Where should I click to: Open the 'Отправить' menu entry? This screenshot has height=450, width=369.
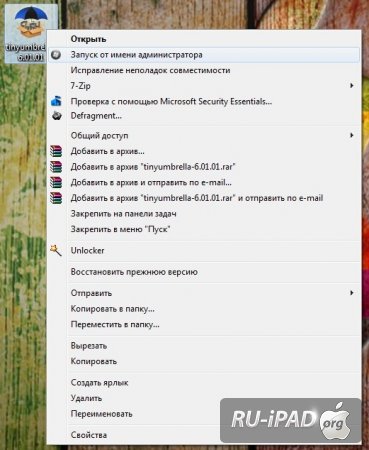204,293
